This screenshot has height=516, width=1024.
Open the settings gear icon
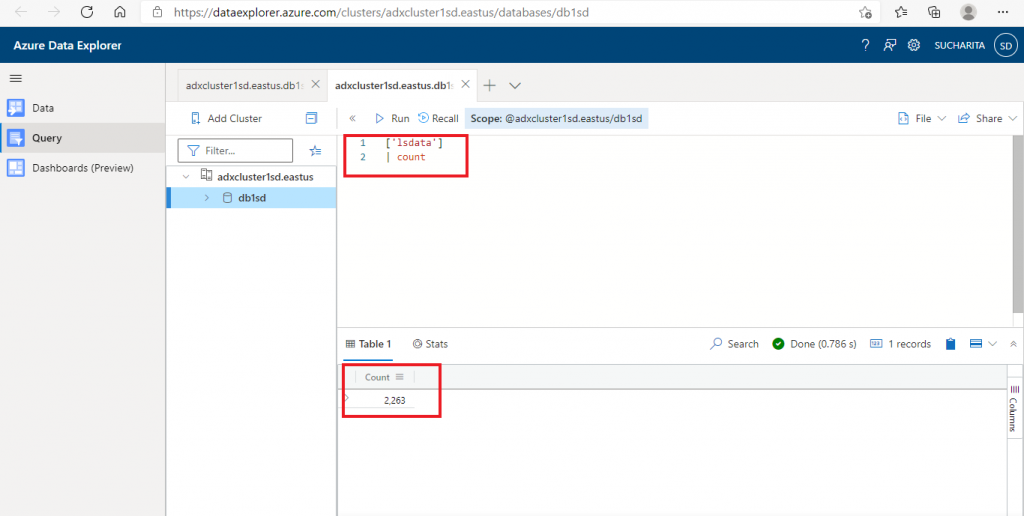click(914, 45)
